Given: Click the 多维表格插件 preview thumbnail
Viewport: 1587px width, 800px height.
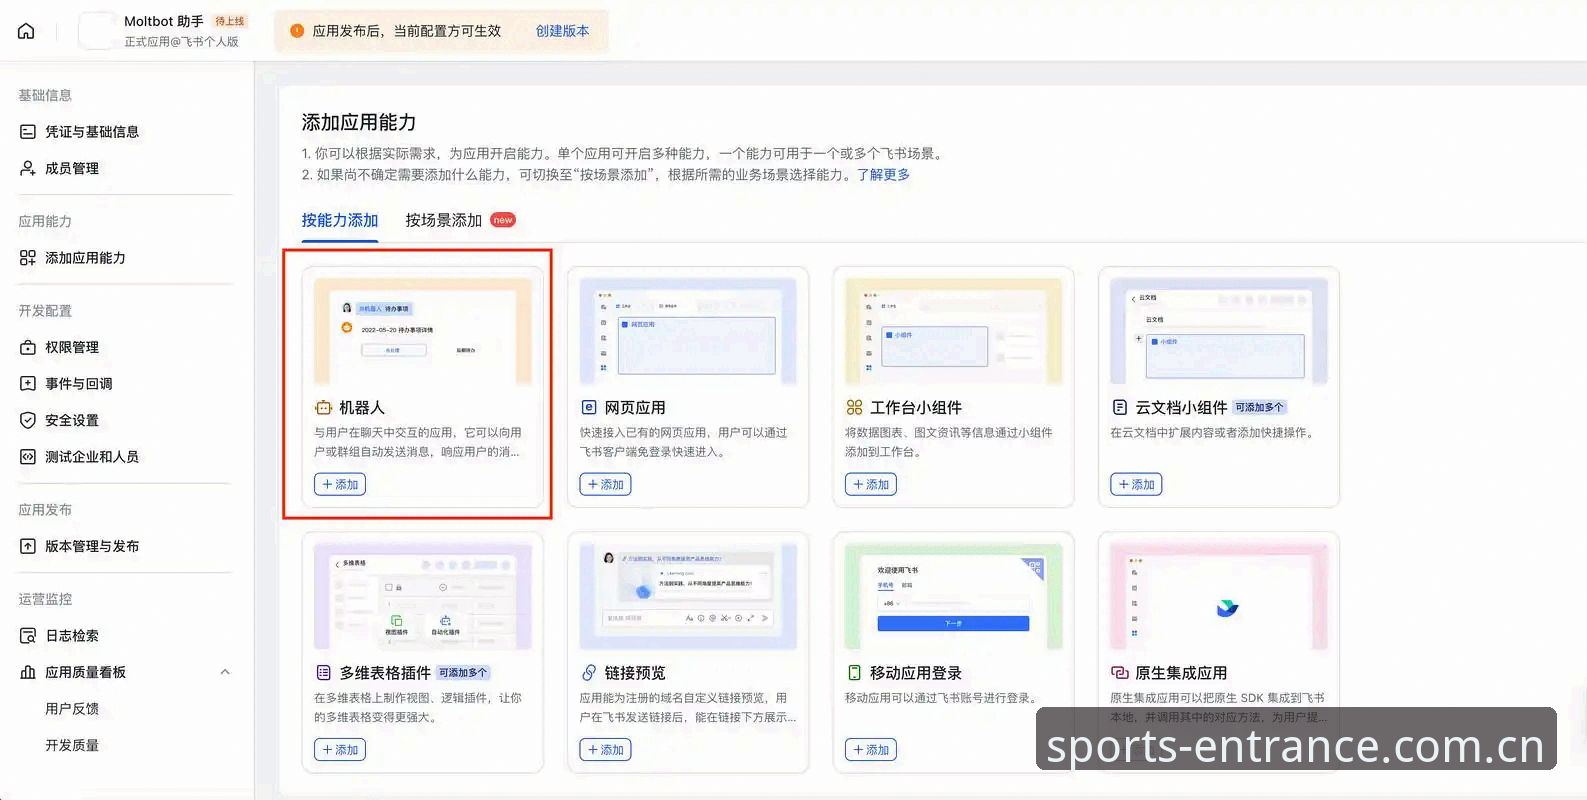Looking at the screenshot, I should pos(423,596).
